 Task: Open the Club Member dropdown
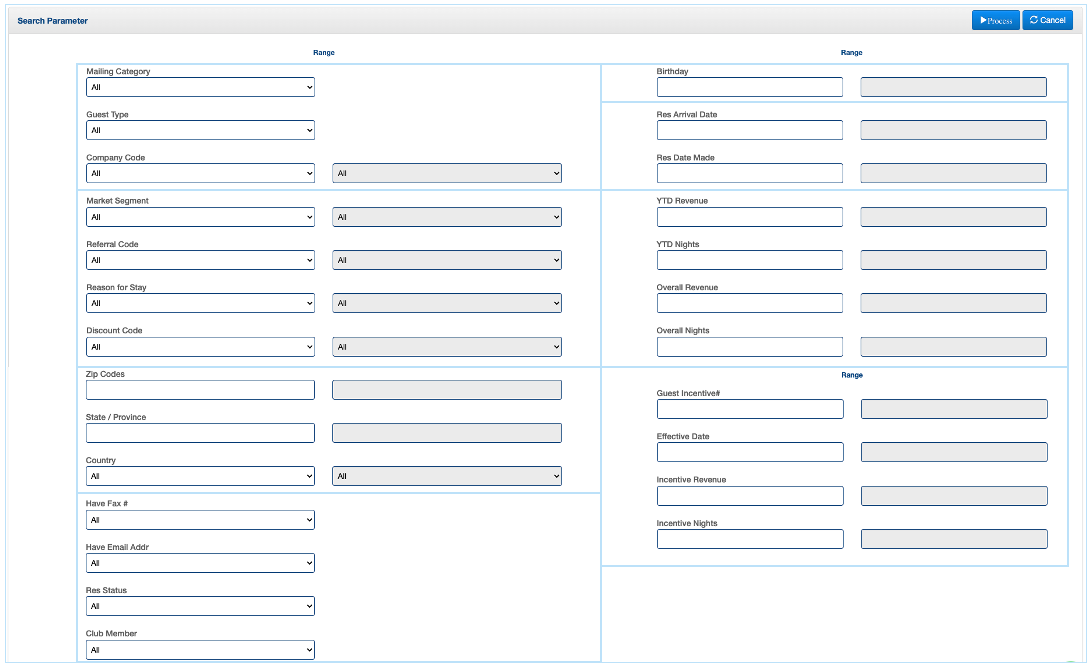point(200,650)
